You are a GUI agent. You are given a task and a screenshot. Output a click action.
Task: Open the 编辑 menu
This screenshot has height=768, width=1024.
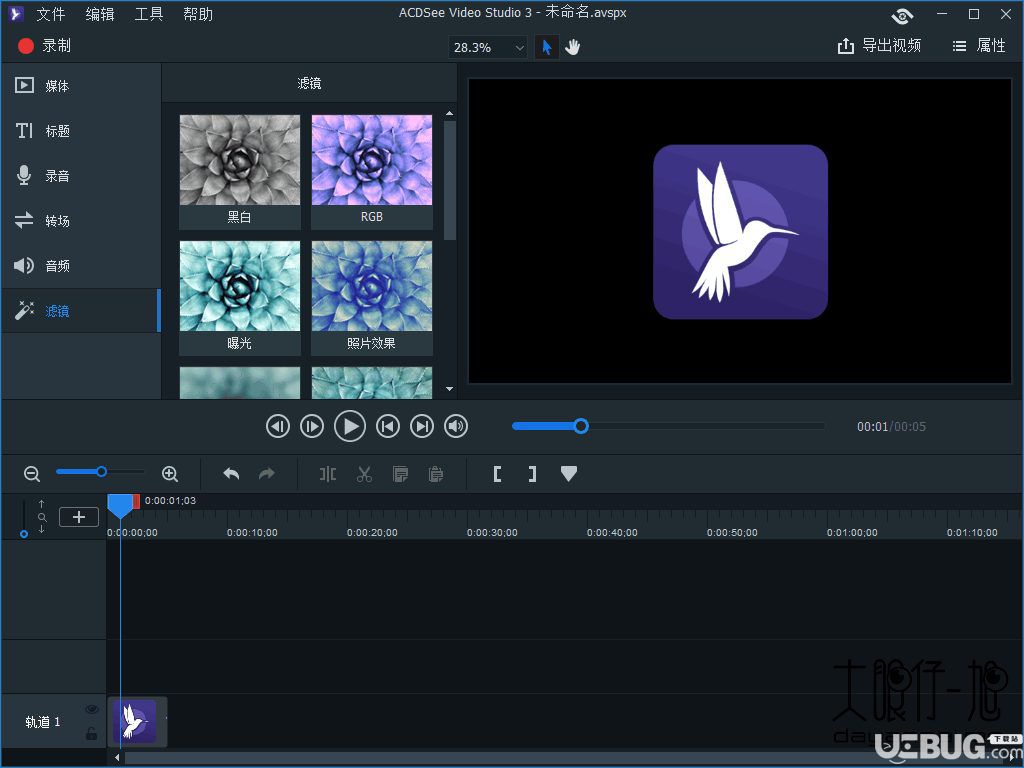click(x=99, y=14)
